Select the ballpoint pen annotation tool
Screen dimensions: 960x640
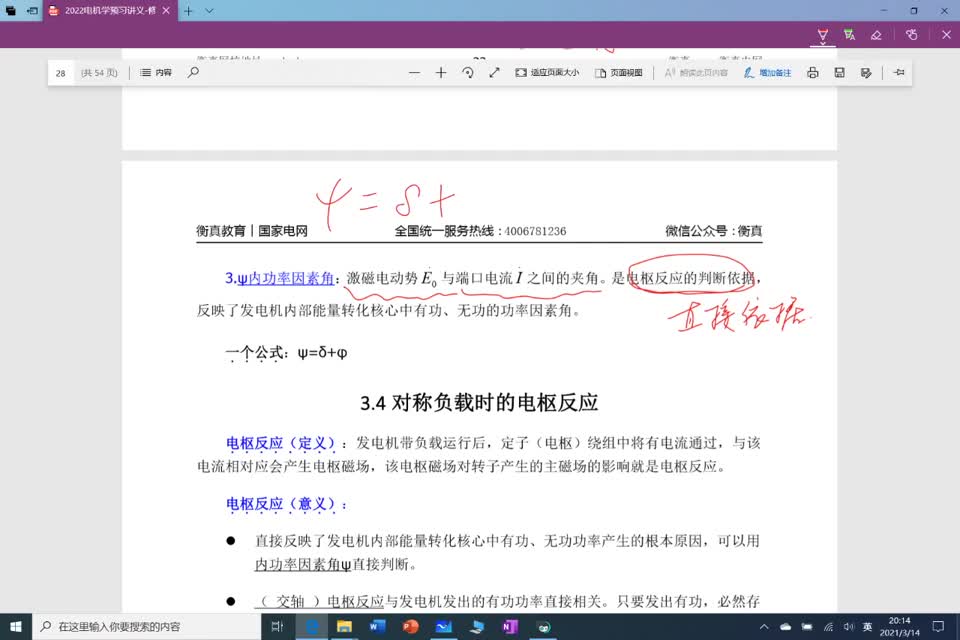point(822,34)
